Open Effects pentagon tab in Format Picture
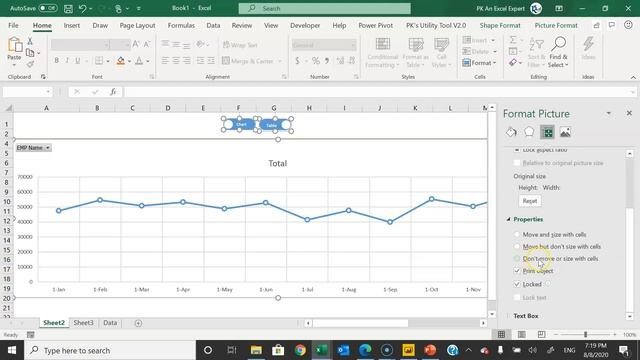Viewport: 640px width, 360px height. point(529,132)
